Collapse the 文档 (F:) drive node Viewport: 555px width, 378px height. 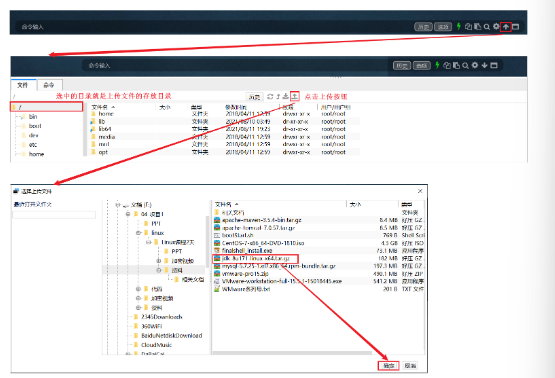tap(118, 205)
